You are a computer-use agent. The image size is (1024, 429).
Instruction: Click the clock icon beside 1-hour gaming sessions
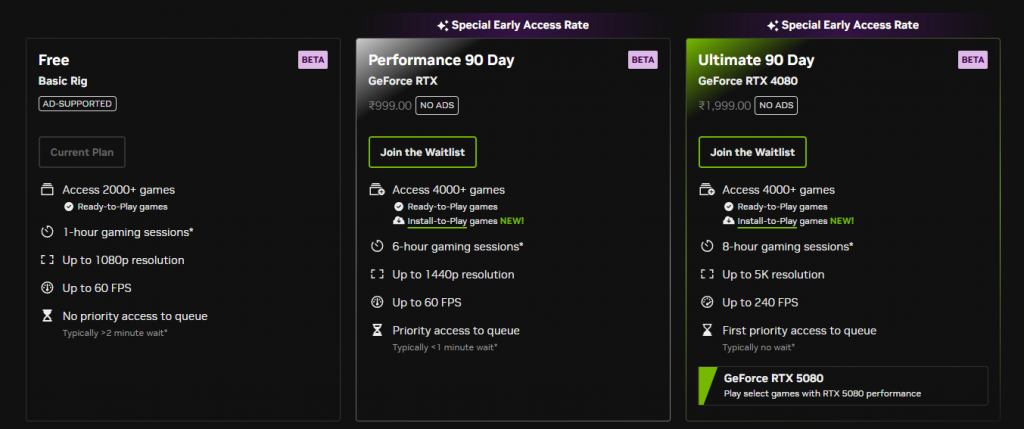[x=47, y=232]
